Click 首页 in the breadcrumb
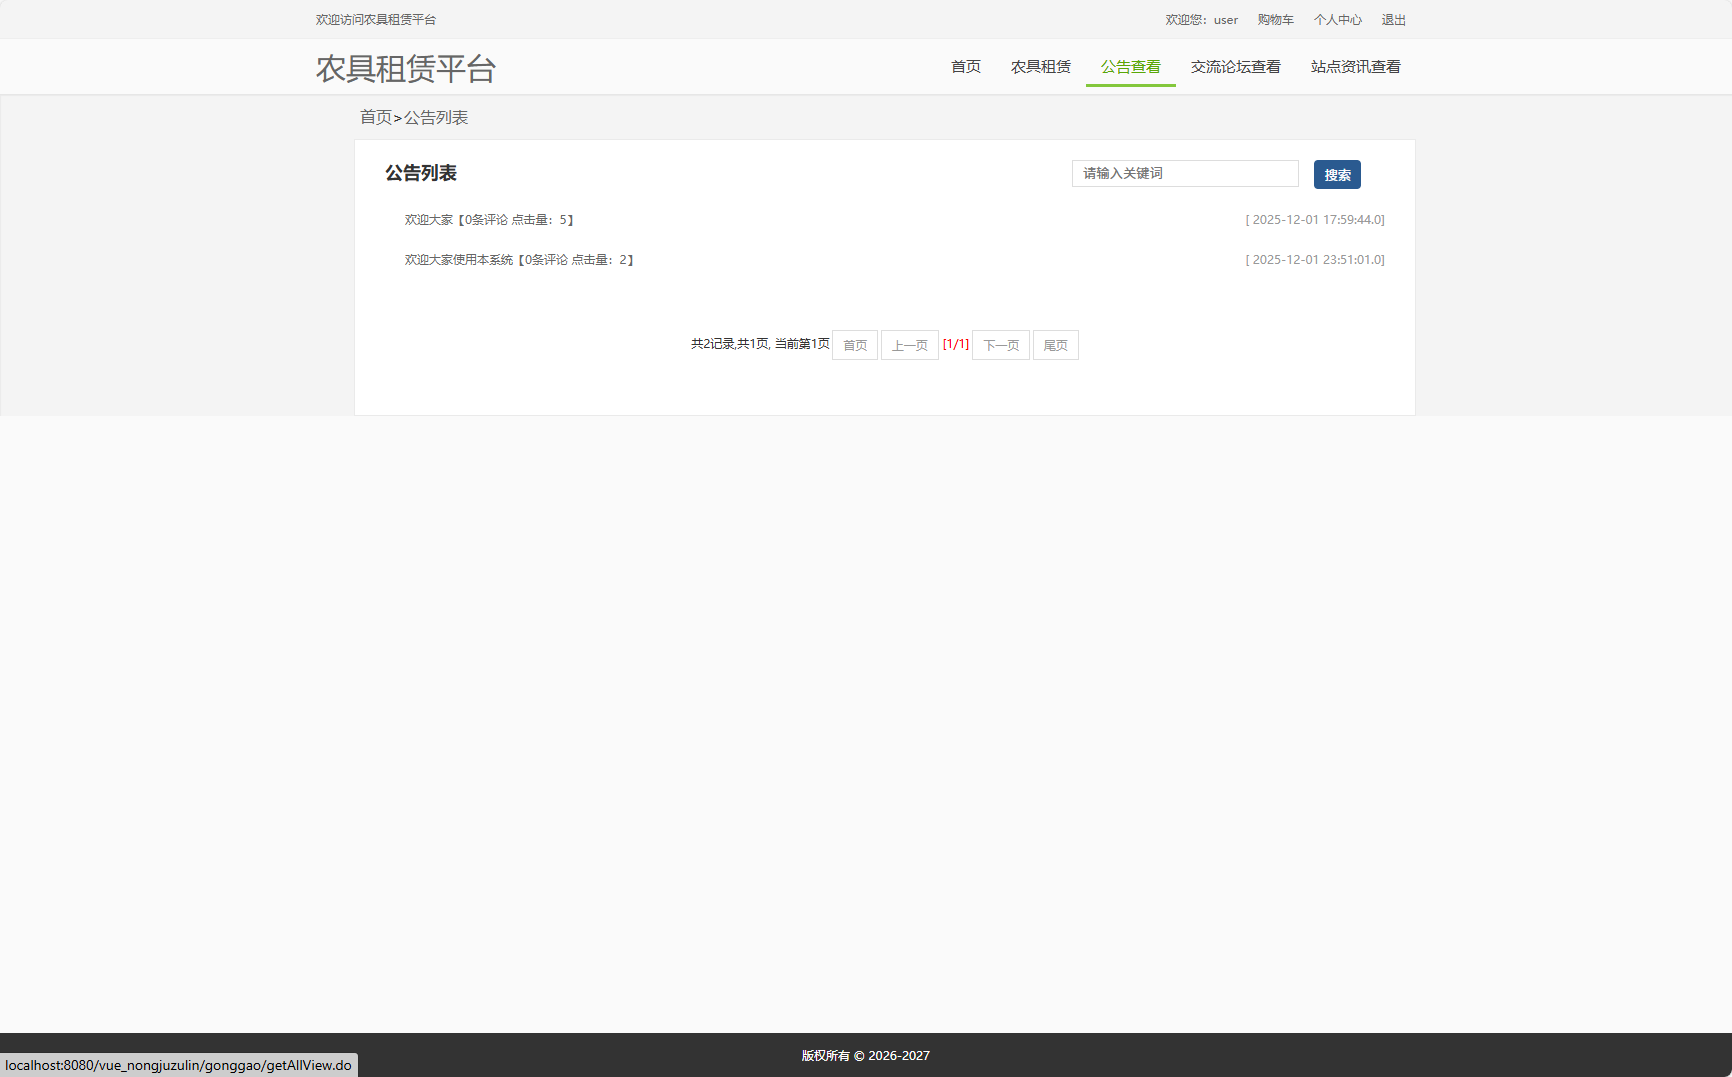 (376, 117)
